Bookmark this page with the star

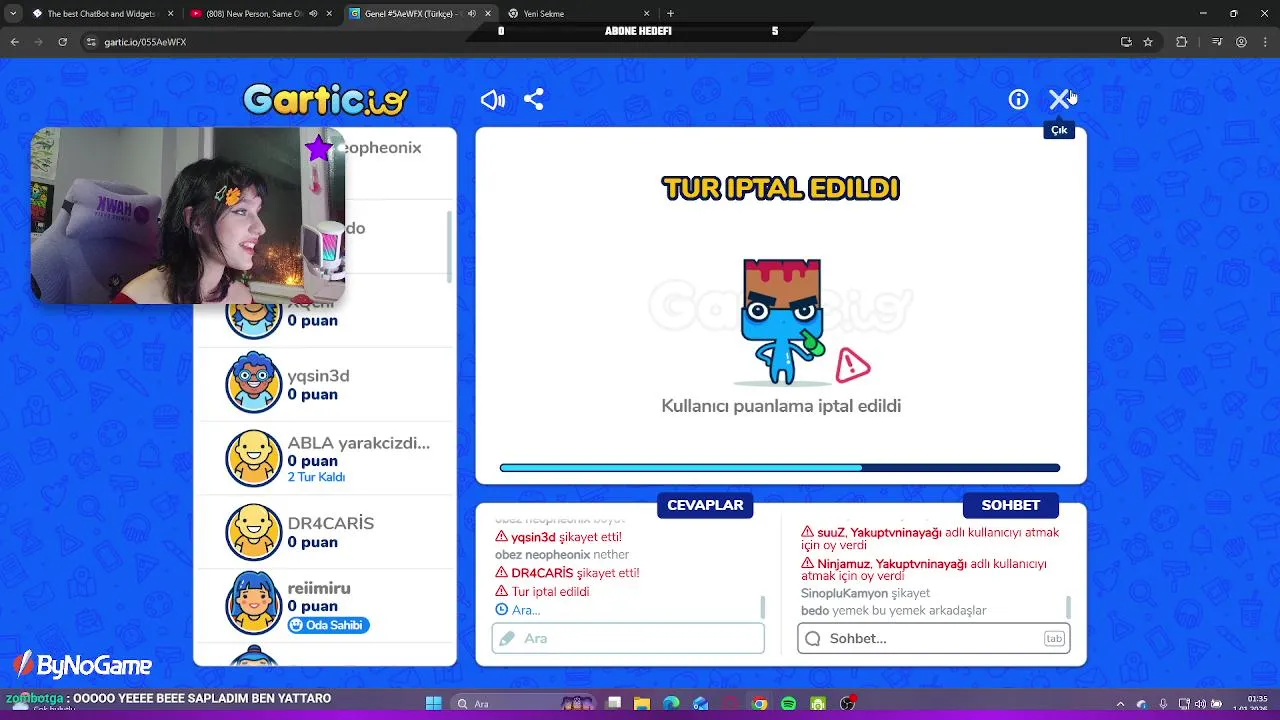pyautogui.click(x=1148, y=42)
